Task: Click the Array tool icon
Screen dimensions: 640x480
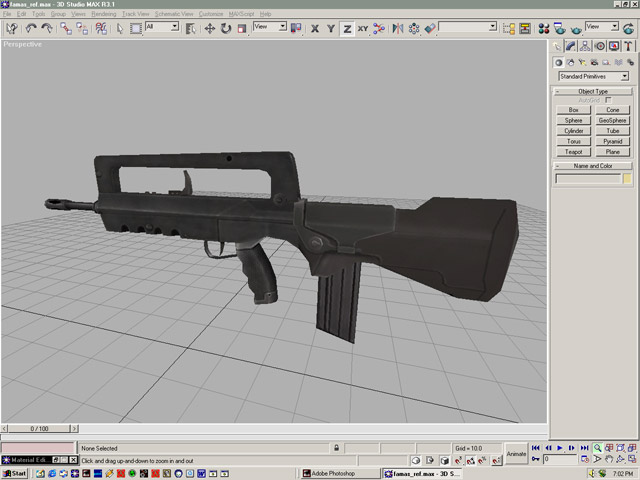Action: (x=414, y=28)
